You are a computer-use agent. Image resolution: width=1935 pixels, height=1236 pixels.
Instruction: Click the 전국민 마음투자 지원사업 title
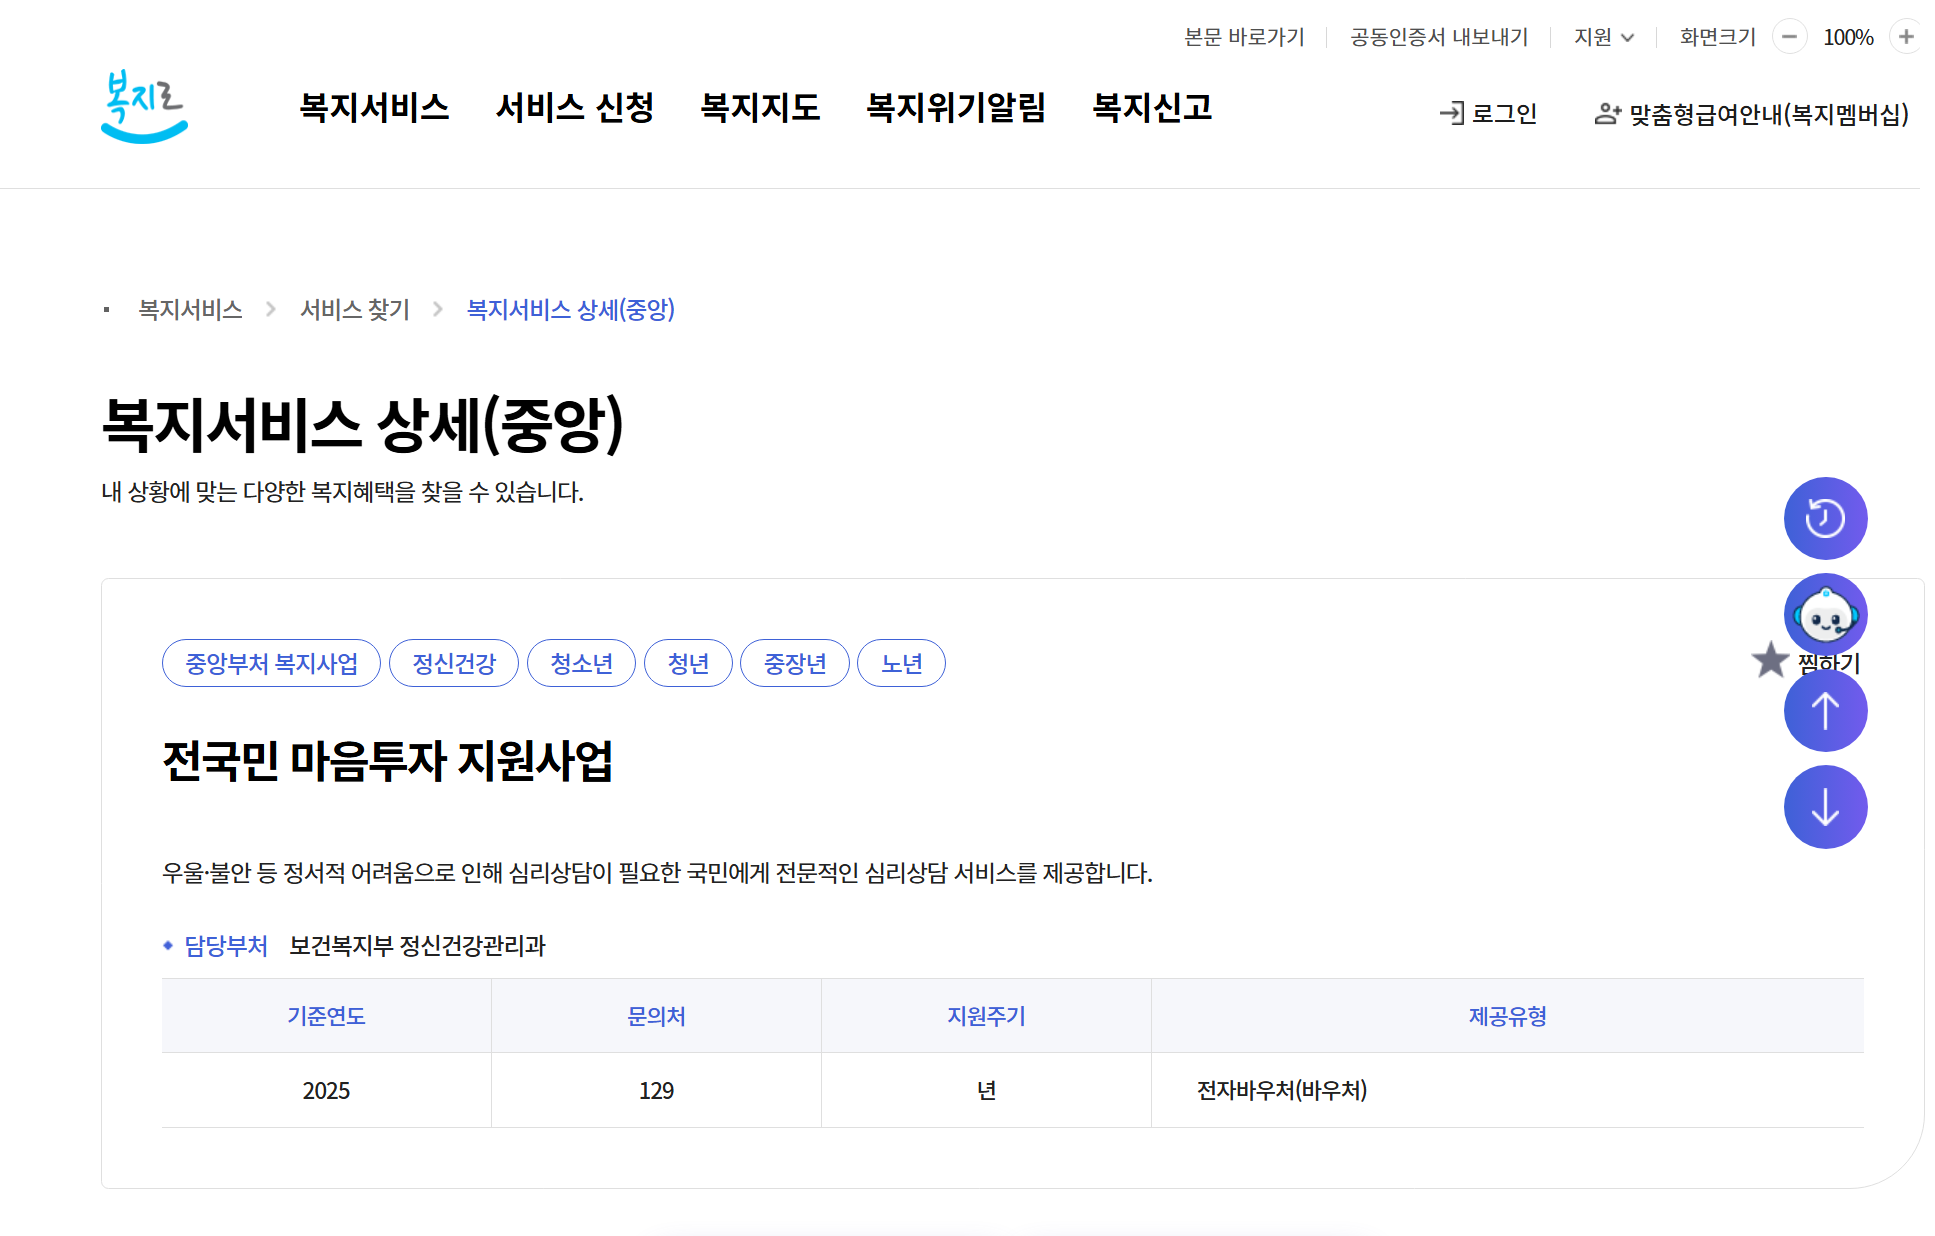pos(388,761)
